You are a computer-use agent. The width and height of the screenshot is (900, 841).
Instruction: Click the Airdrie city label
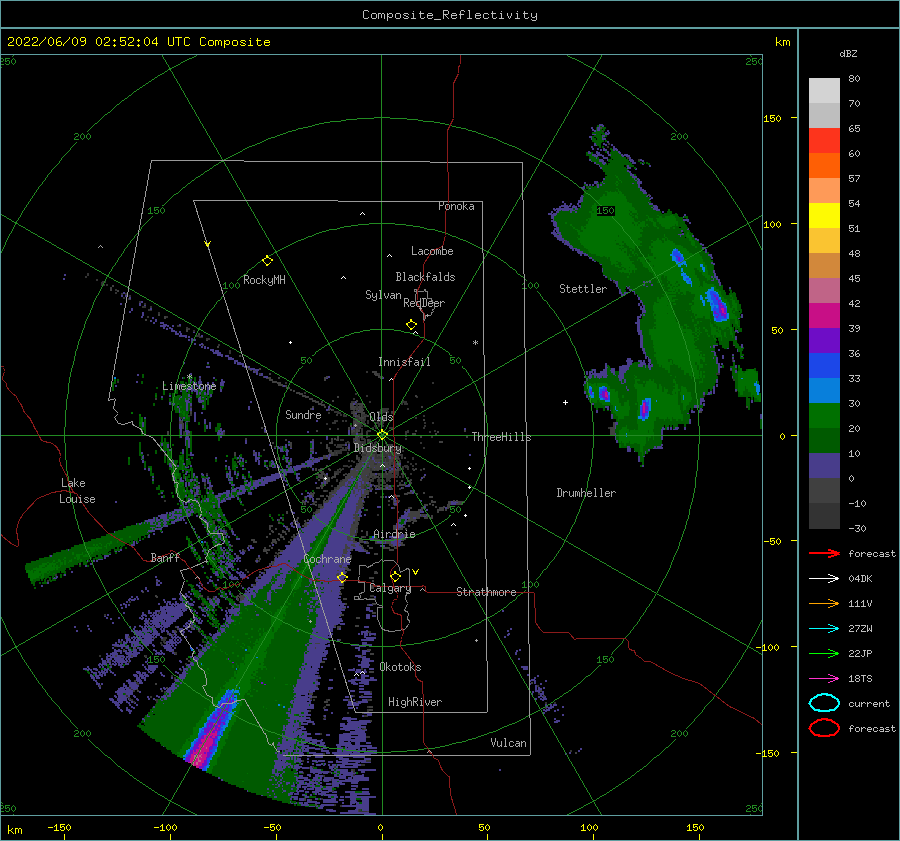tap(394, 534)
